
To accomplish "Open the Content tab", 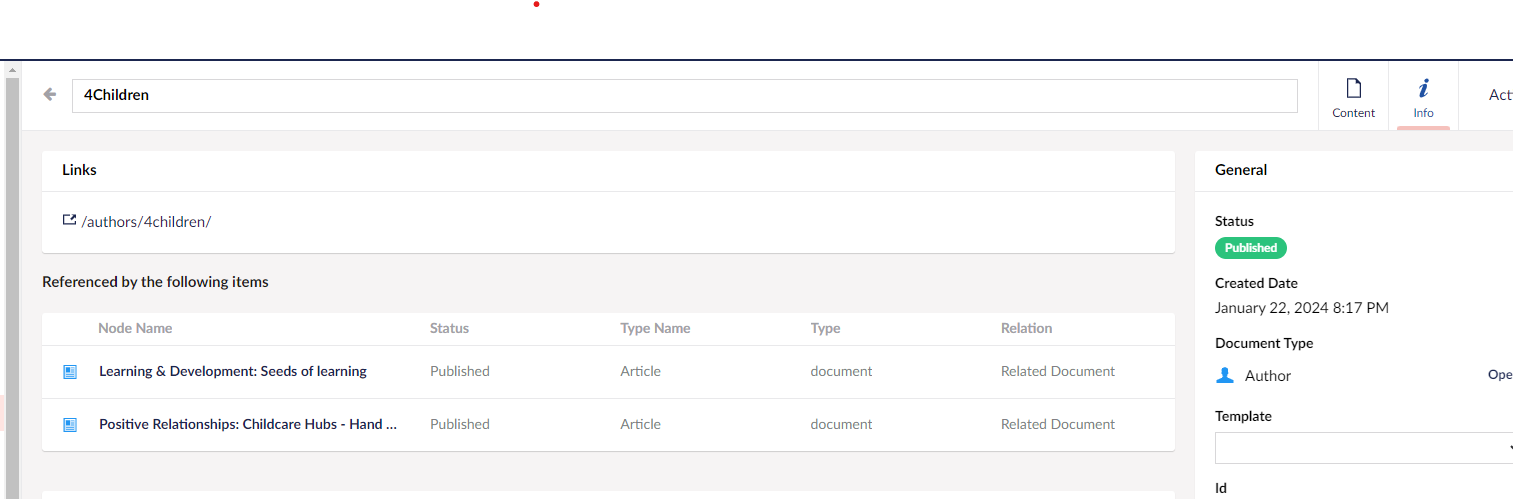I will click(x=1353, y=96).
